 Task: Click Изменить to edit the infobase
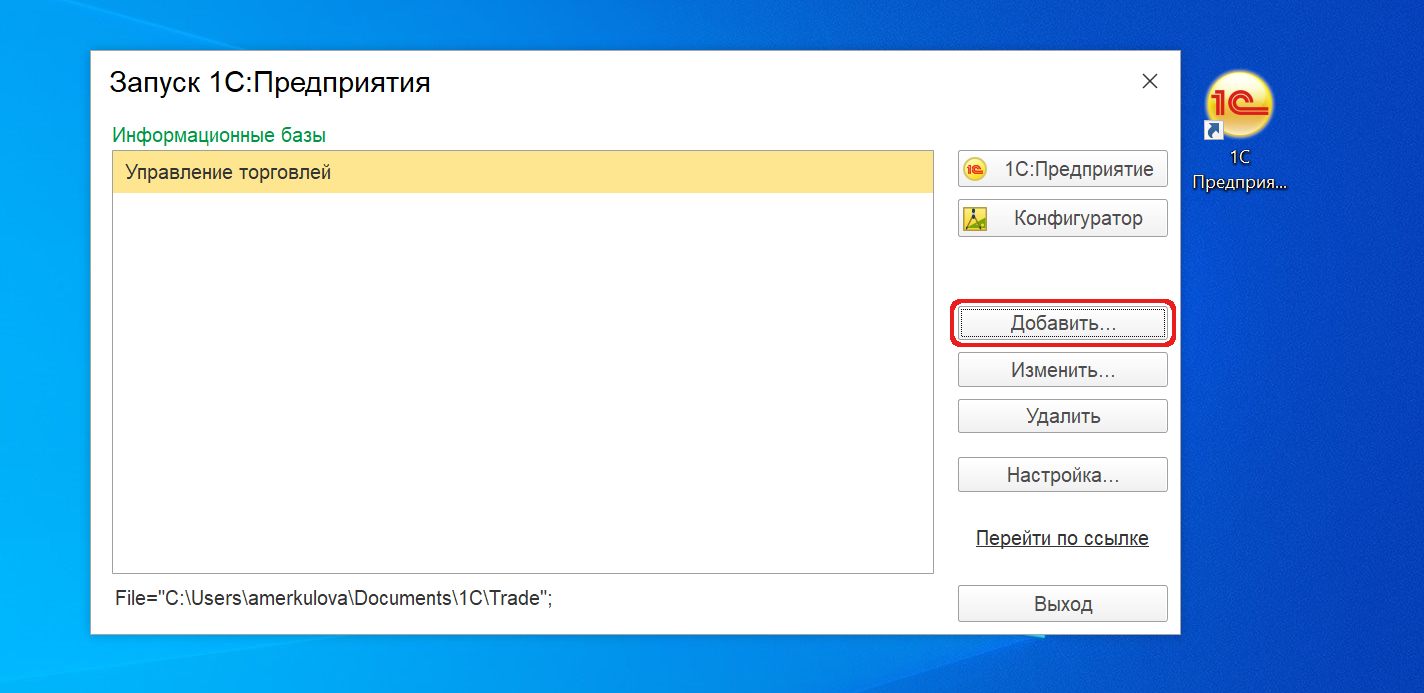1062,370
